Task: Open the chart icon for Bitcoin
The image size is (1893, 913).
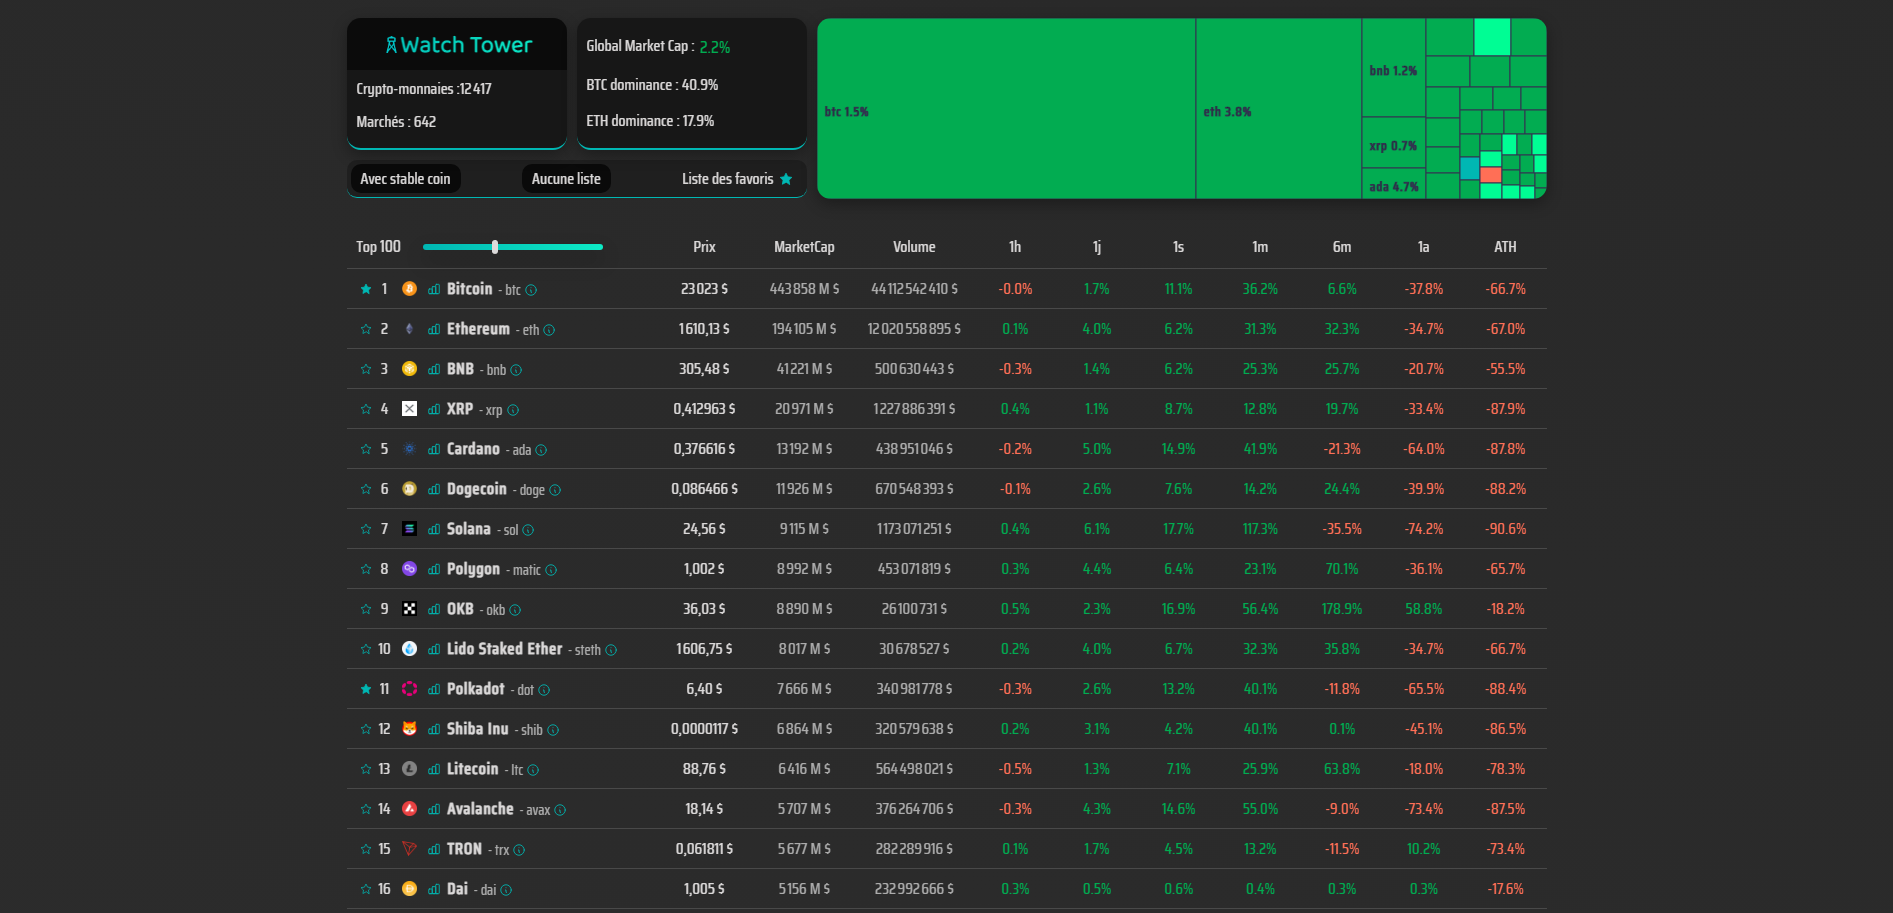Action: coord(434,290)
